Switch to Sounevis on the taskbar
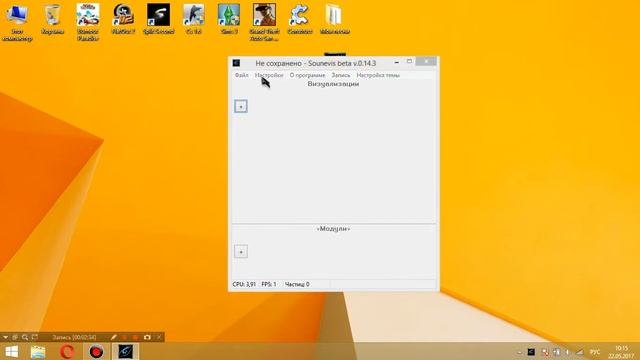The image size is (640, 360). point(126,351)
